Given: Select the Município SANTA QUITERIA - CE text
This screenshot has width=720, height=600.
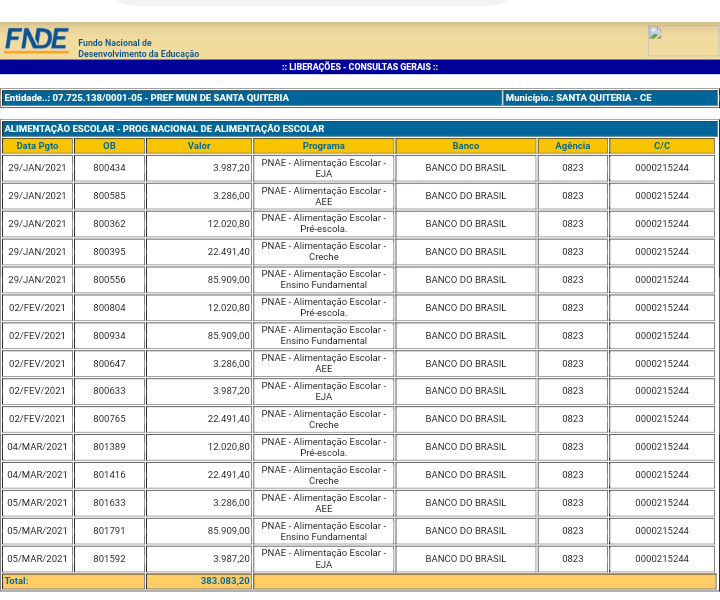Looking at the screenshot, I should (578, 98).
